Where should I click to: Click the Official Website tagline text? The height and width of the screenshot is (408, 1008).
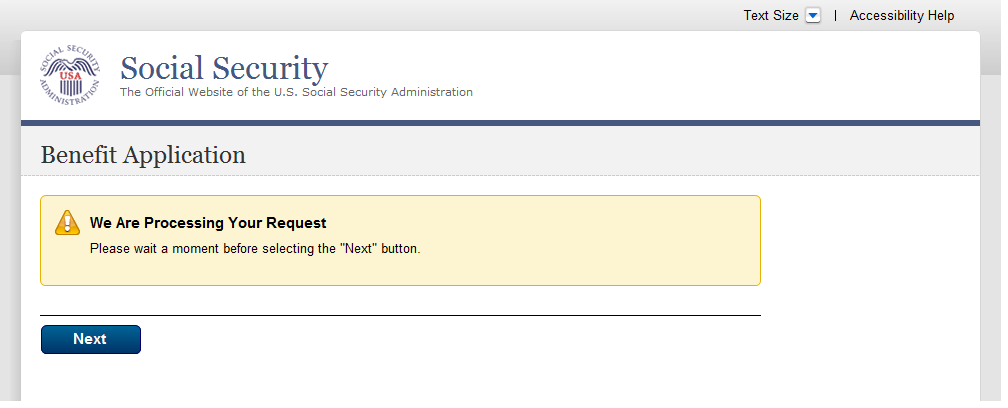coord(296,93)
